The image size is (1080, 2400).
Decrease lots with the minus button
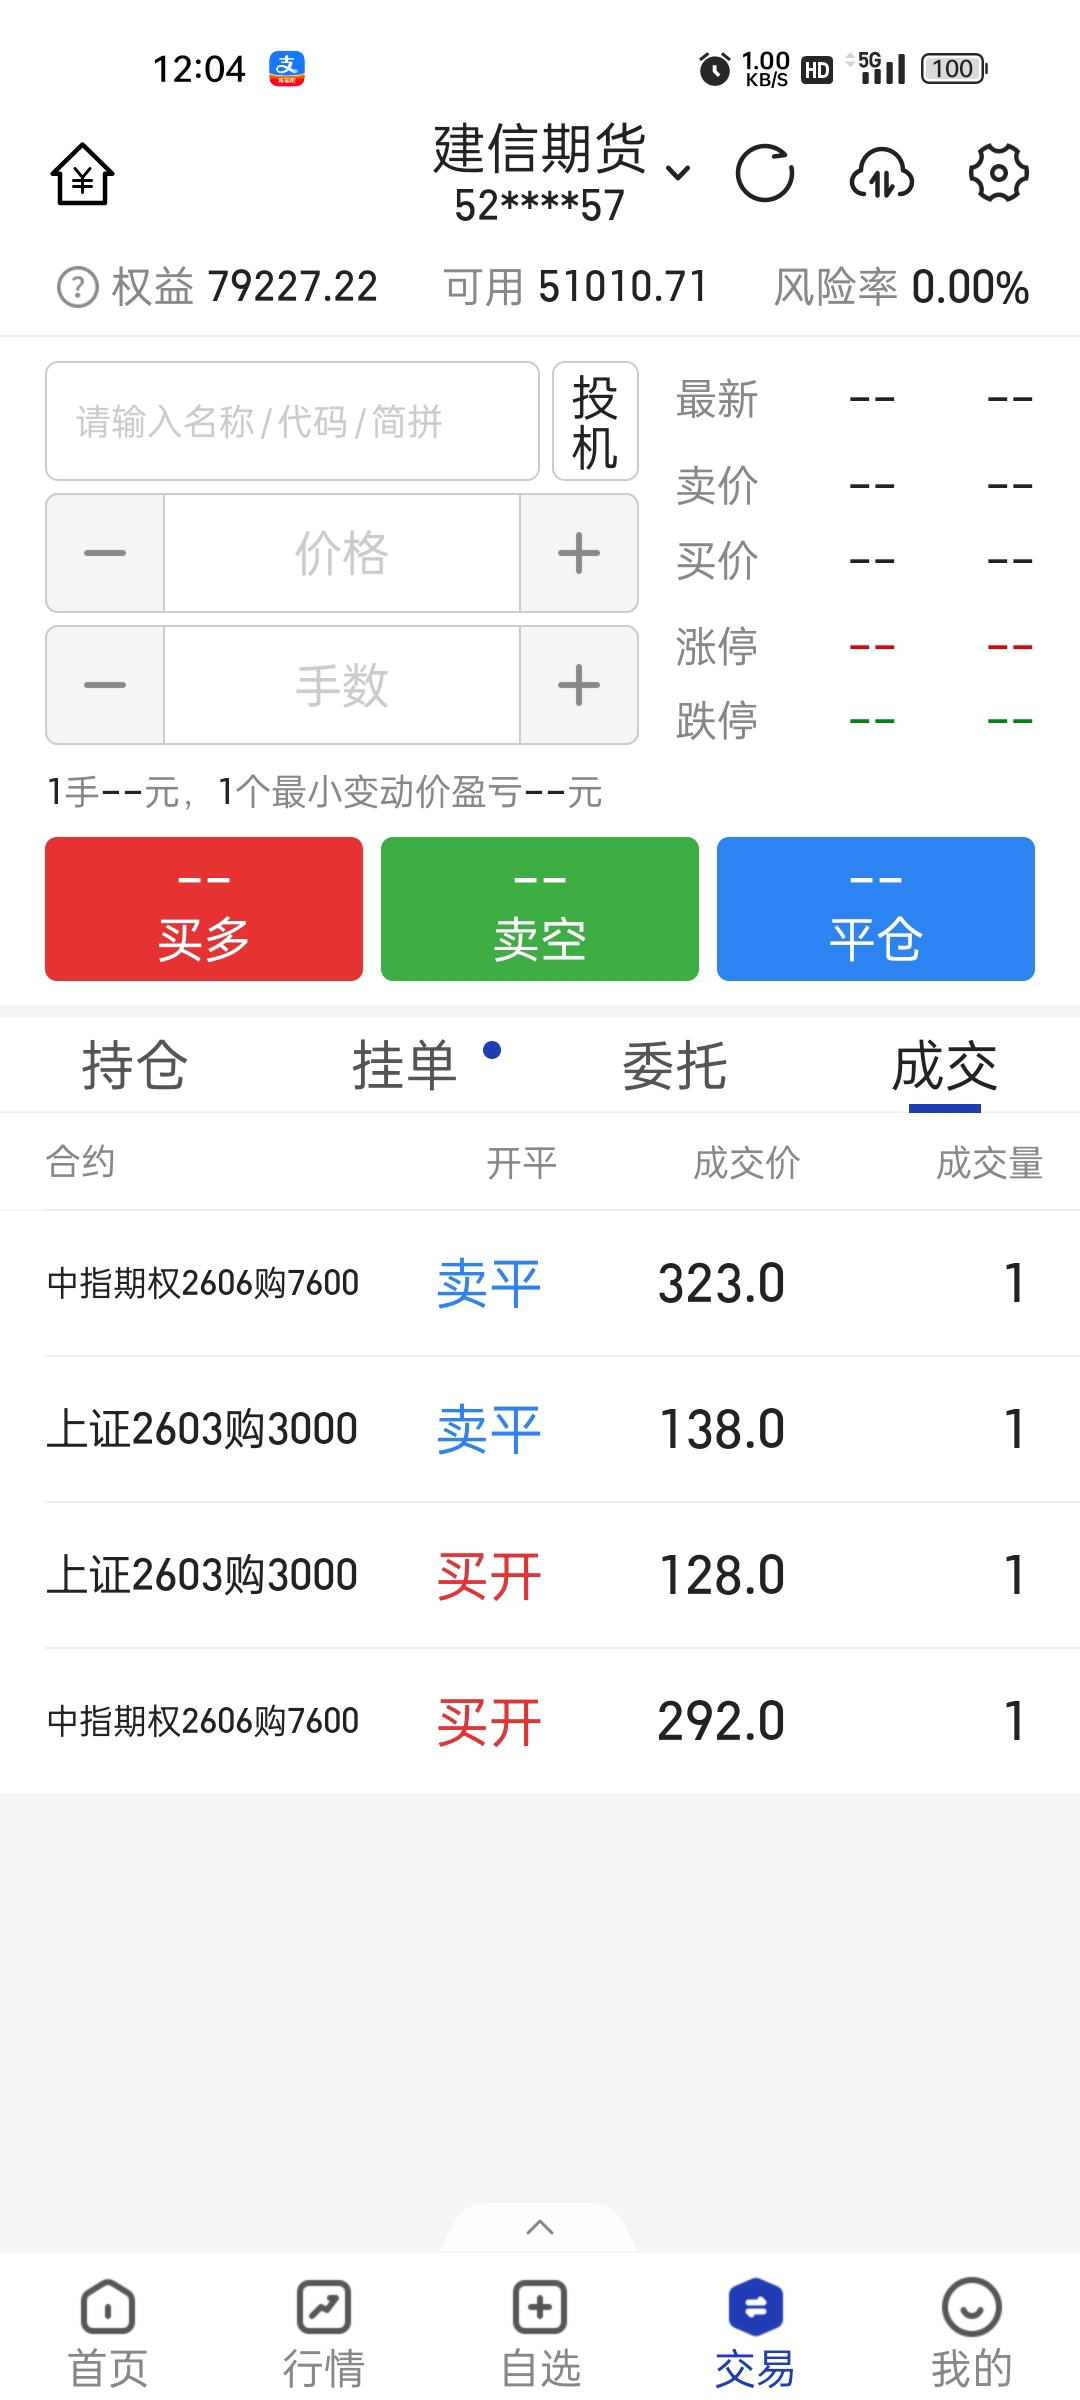(x=105, y=685)
